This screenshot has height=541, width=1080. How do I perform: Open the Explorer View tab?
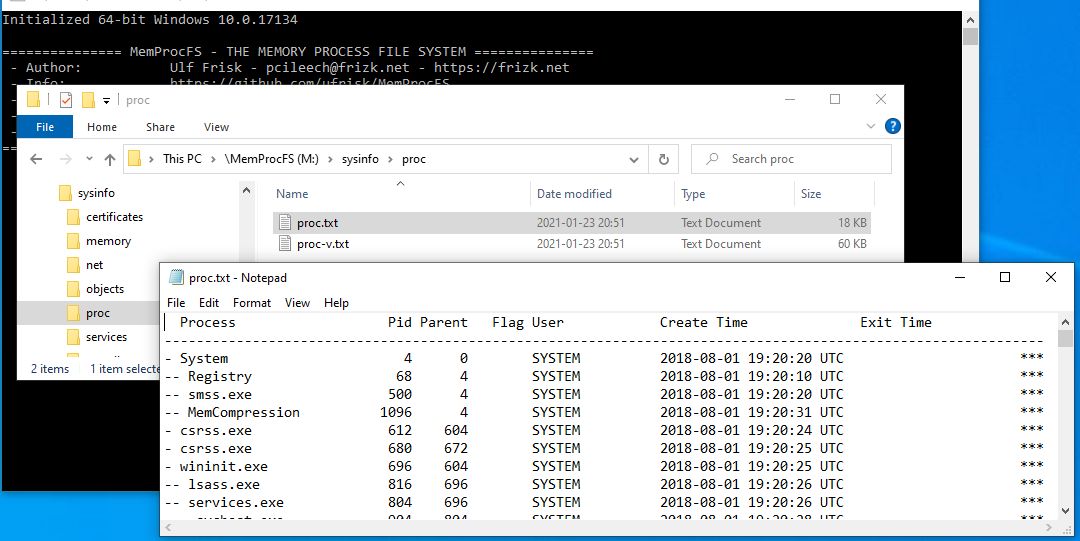(216, 127)
